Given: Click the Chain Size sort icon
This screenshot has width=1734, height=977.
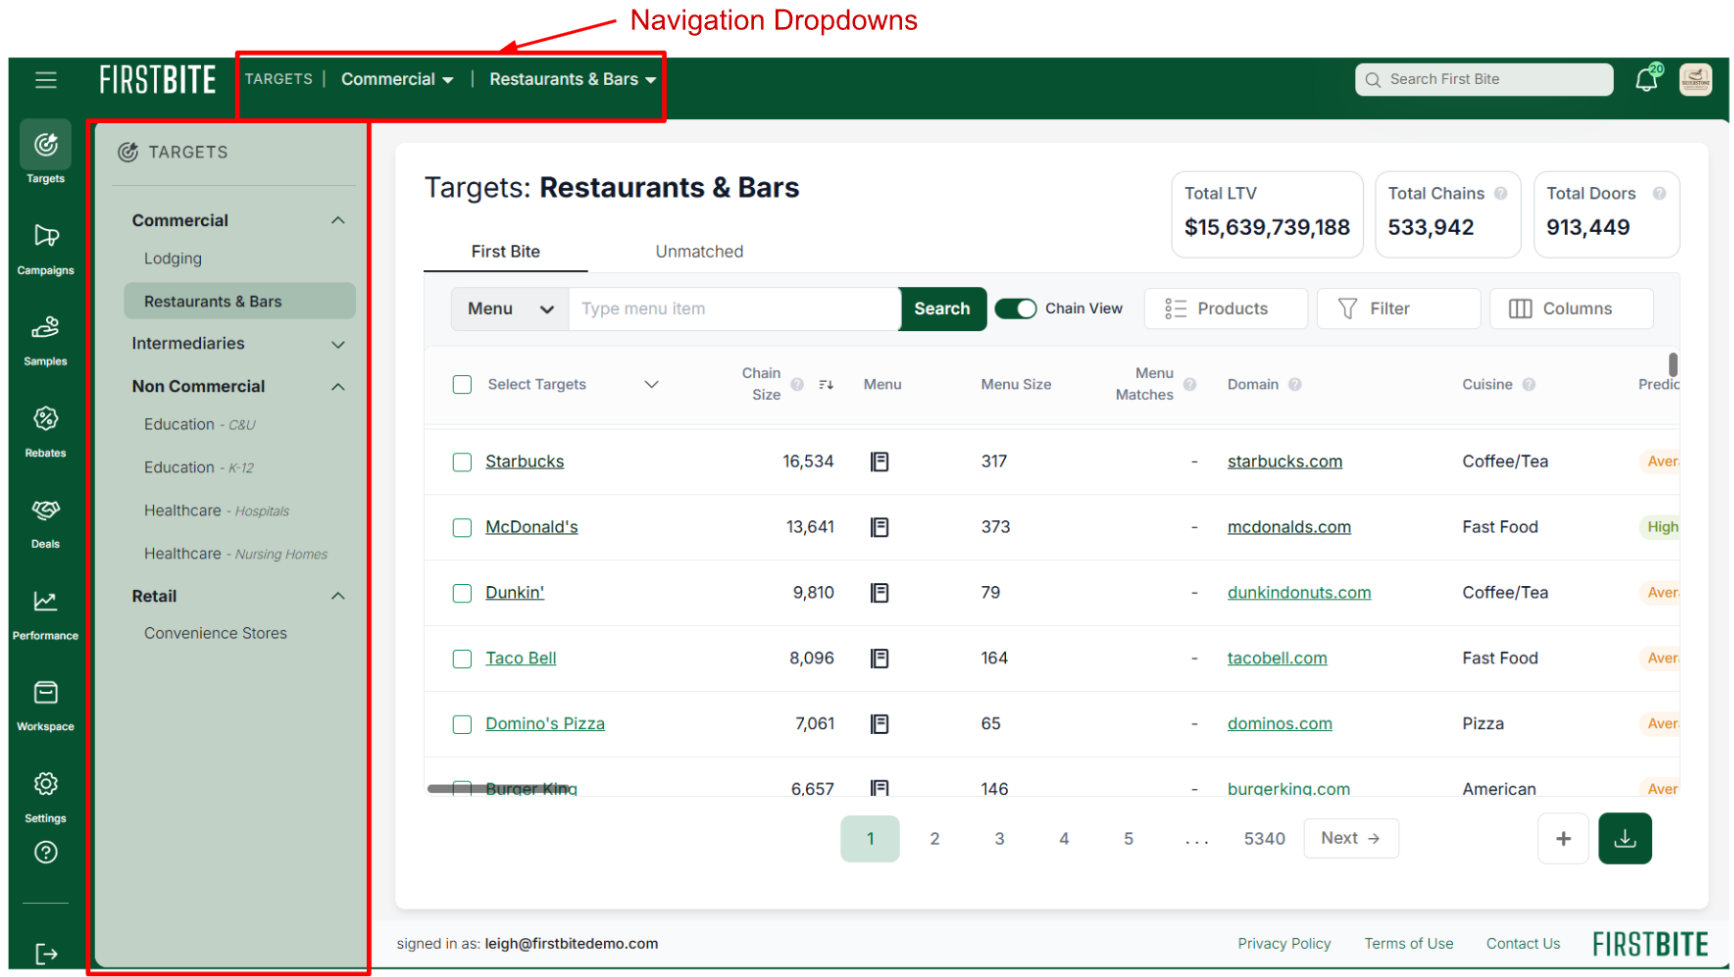Looking at the screenshot, I should point(826,385).
